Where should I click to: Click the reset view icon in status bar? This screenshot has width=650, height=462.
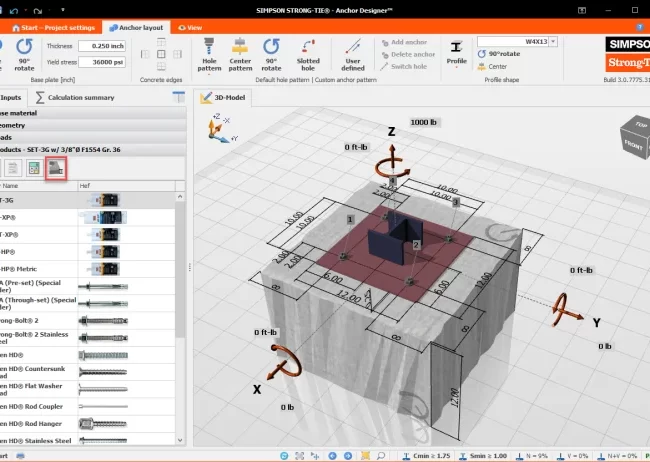tap(284, 456)
